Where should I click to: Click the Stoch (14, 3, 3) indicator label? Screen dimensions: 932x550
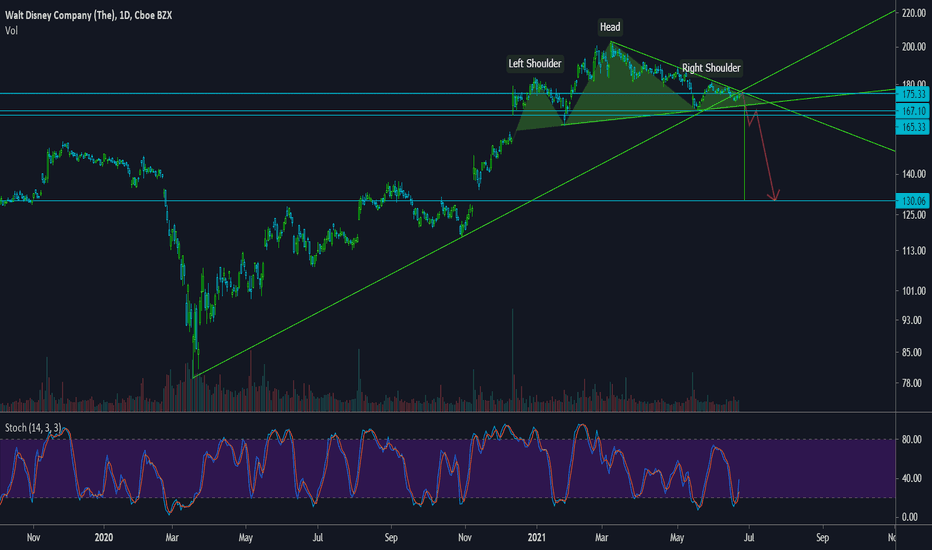click(33, 428)
